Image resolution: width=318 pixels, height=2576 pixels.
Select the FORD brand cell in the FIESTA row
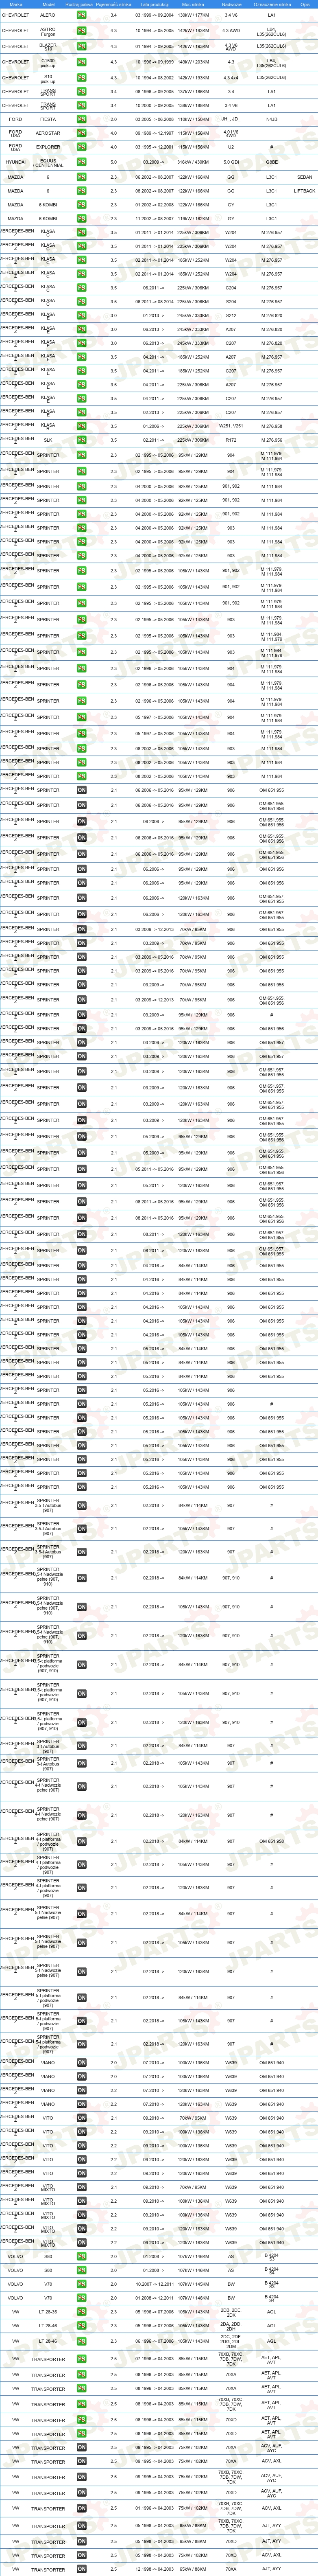[16, 119]
